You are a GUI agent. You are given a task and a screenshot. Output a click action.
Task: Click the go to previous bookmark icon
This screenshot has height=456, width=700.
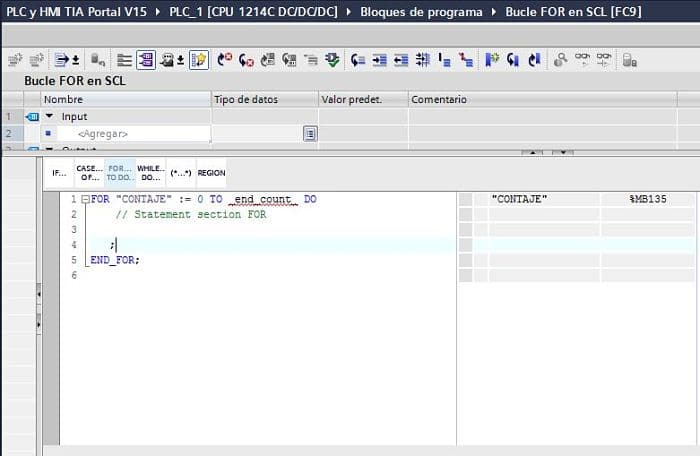[535, 60]
